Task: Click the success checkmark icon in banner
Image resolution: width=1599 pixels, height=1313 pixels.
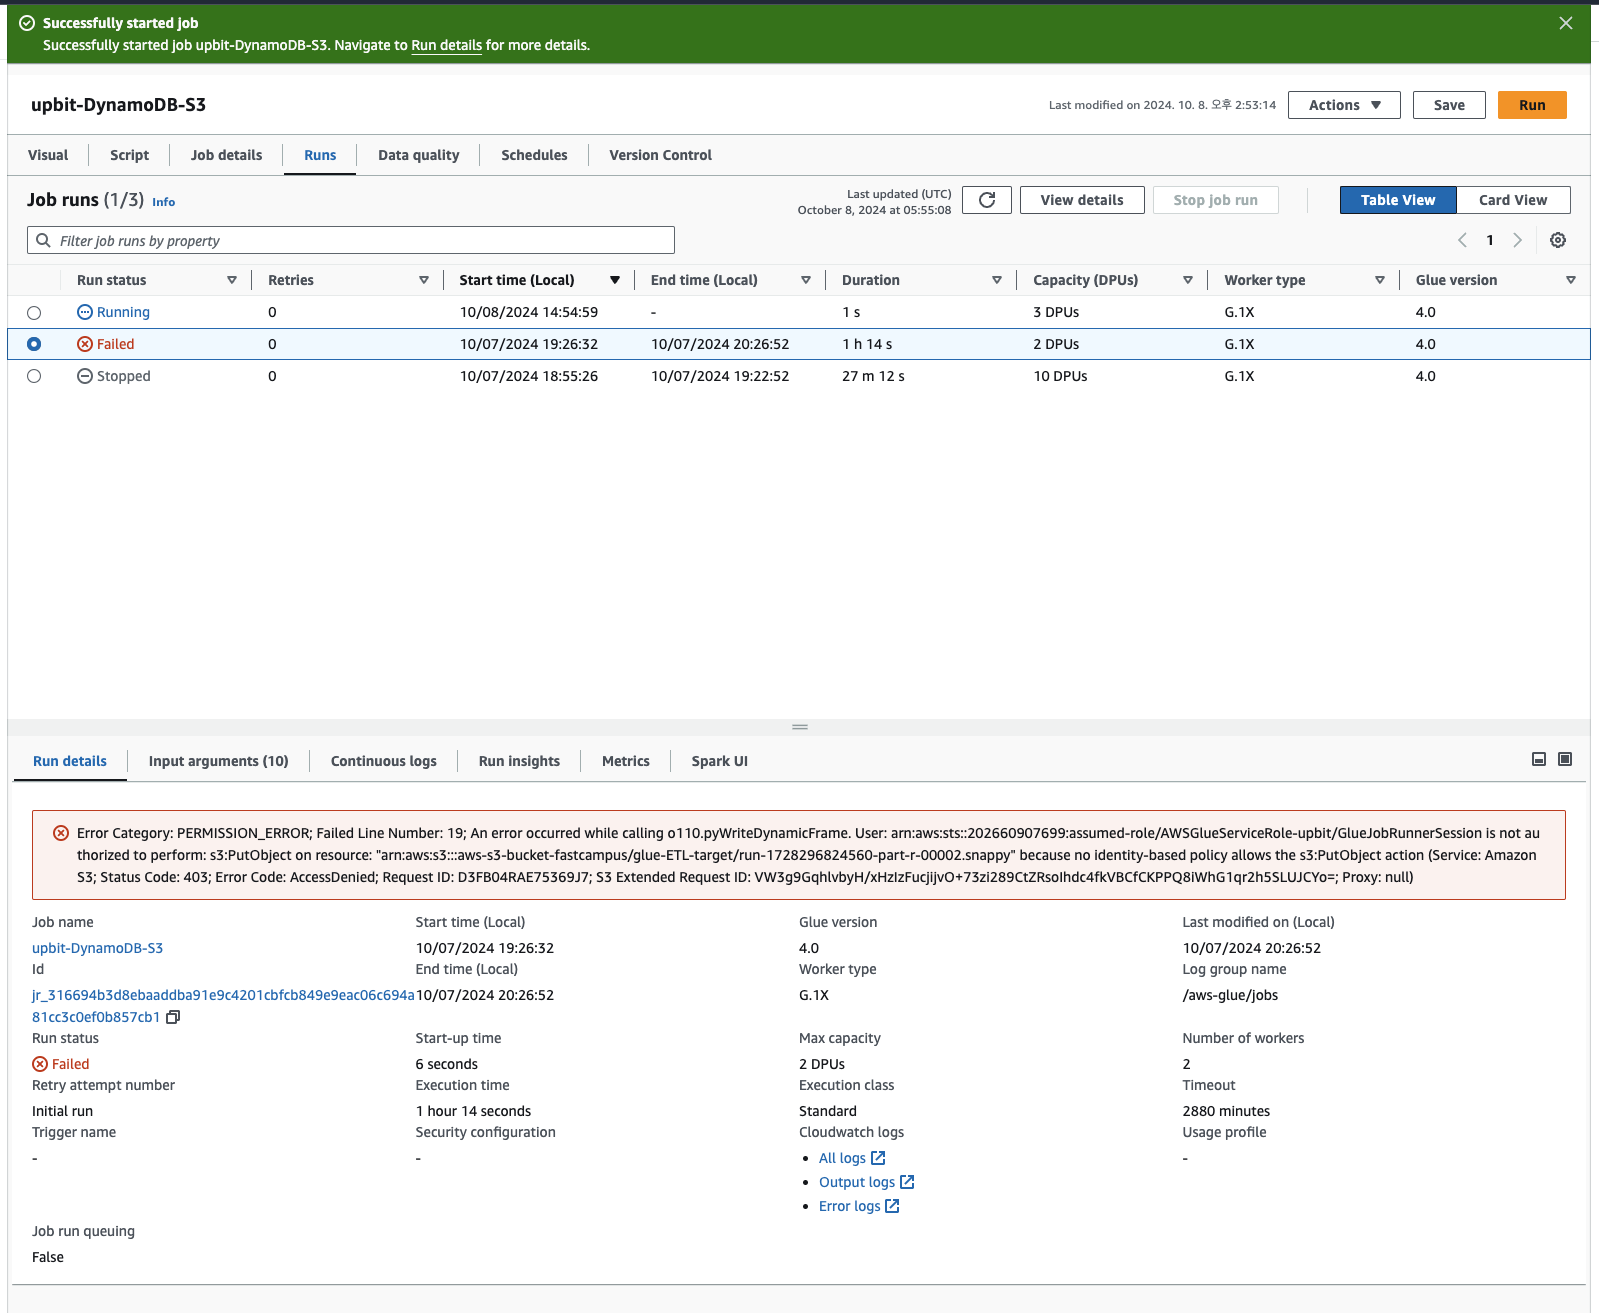Action: (27, 23)
